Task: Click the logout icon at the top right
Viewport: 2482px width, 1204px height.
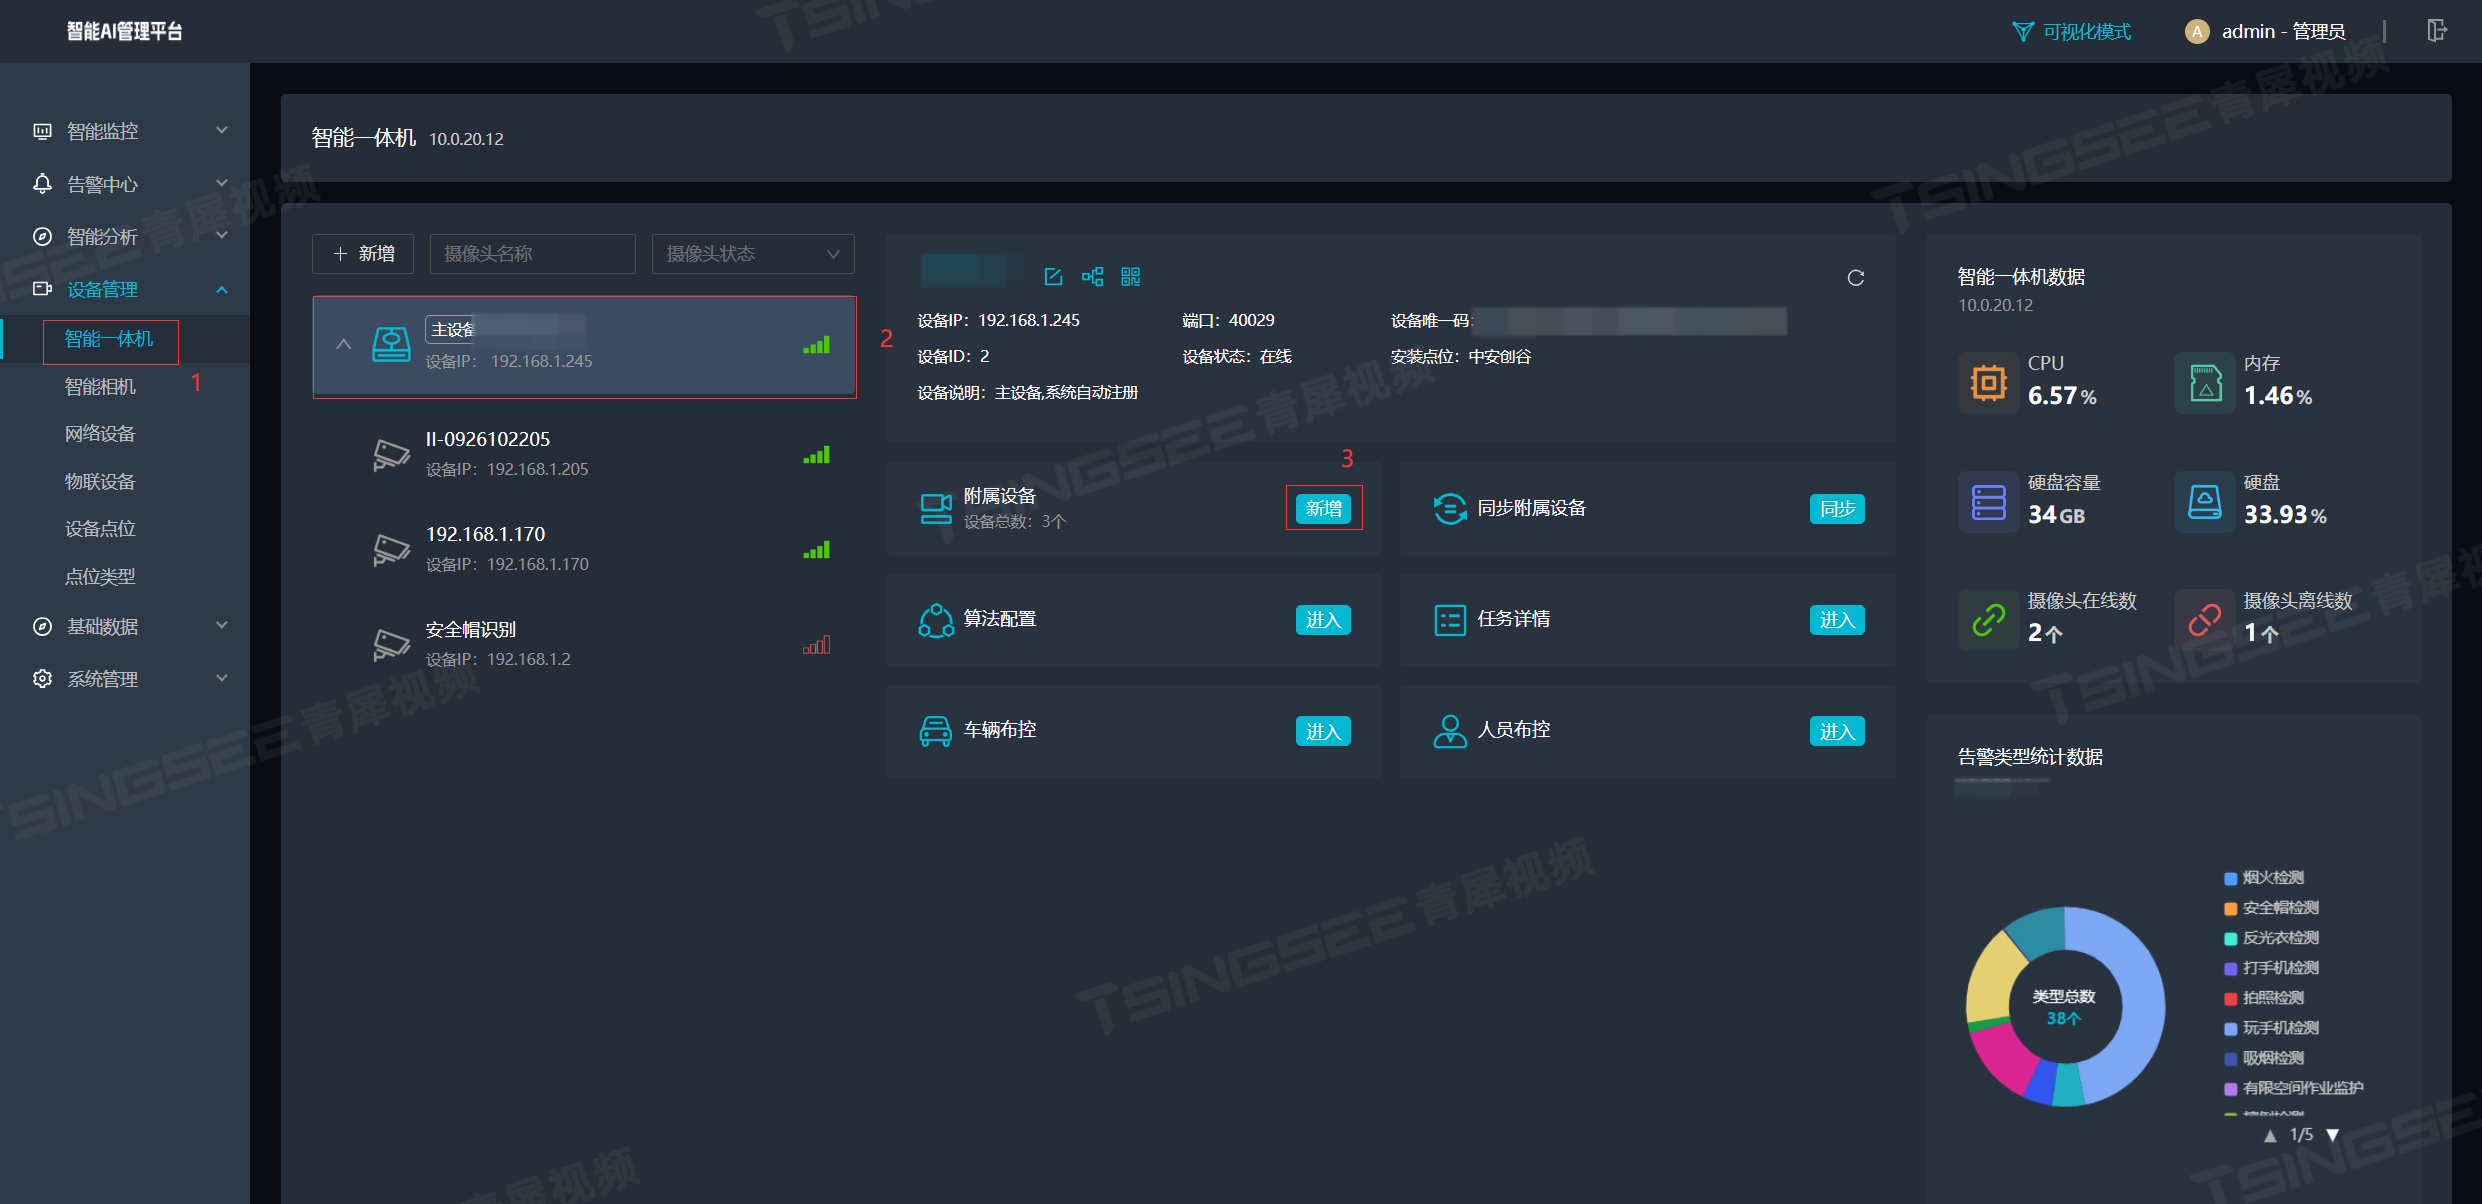Action: tap(2436, 31)
